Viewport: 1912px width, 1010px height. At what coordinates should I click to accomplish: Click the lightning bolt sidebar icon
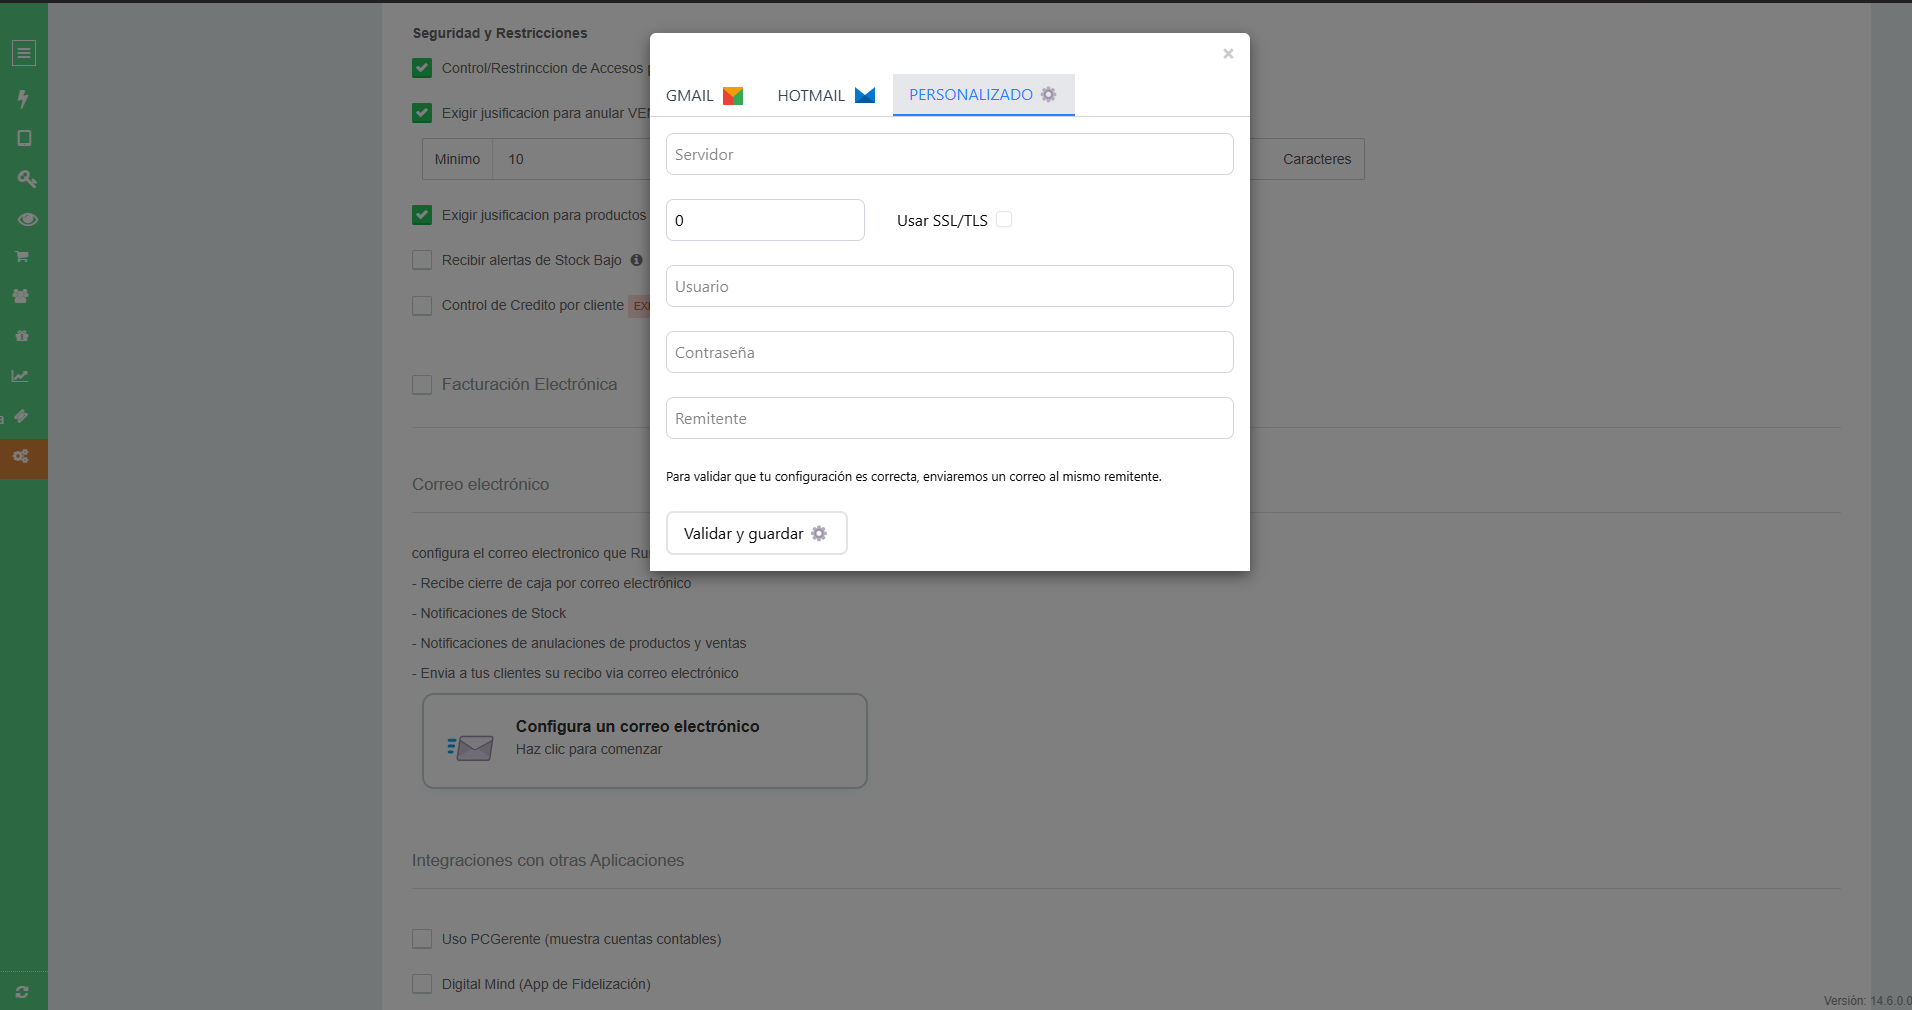pos(23,98)
